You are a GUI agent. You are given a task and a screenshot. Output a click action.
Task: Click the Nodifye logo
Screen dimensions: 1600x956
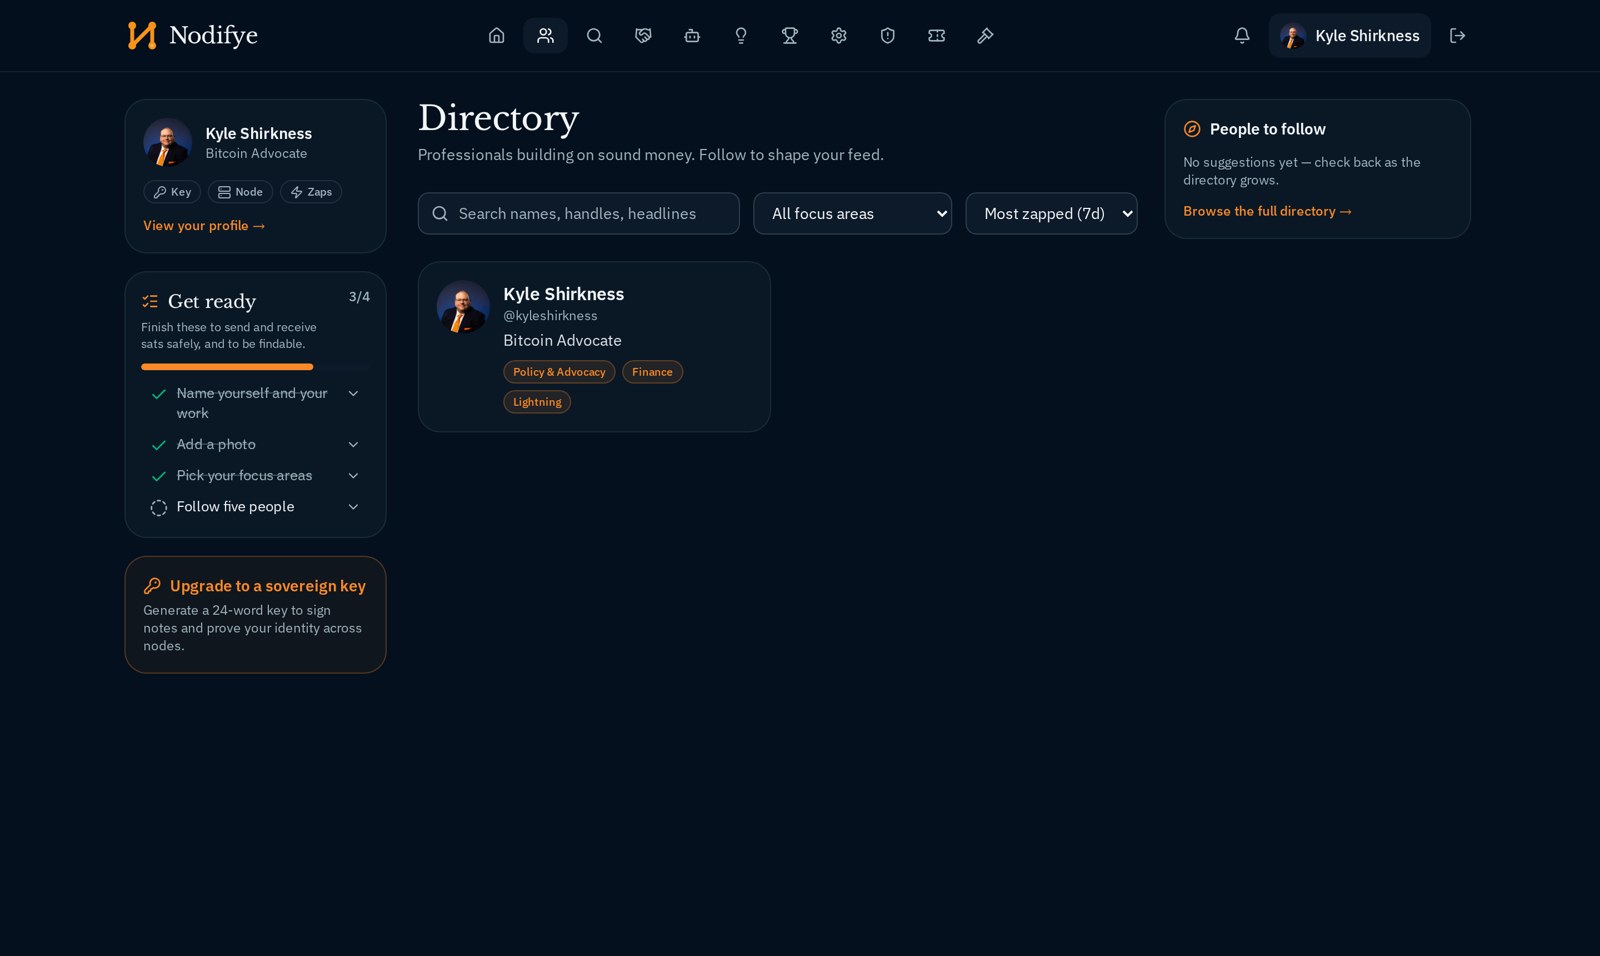point(192,36)
